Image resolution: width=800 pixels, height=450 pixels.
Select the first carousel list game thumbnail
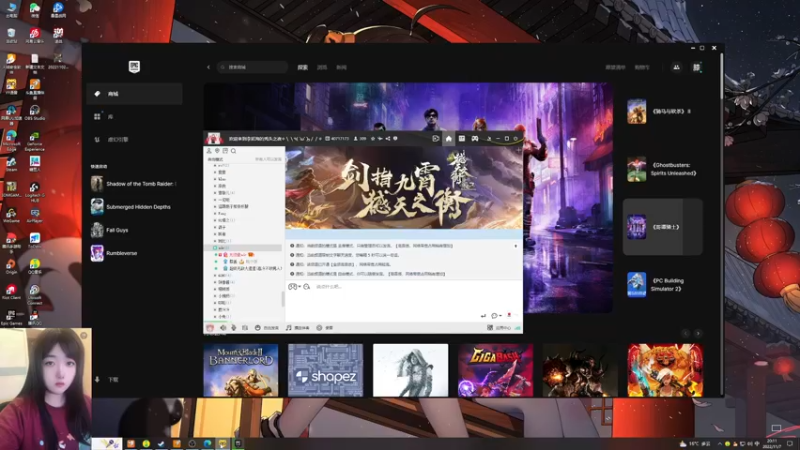pyautogui.click(x=636, y=111)
